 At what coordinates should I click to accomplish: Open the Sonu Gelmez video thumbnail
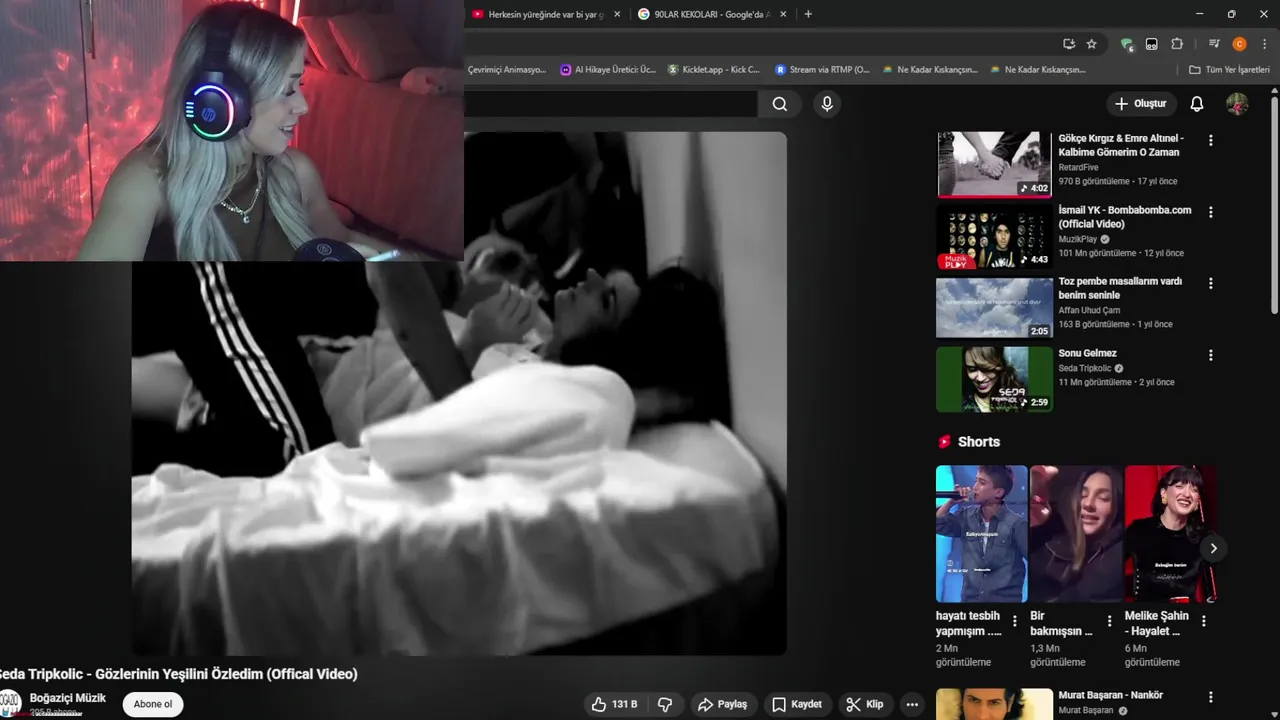pyautogui.click(x=994, y=379)
